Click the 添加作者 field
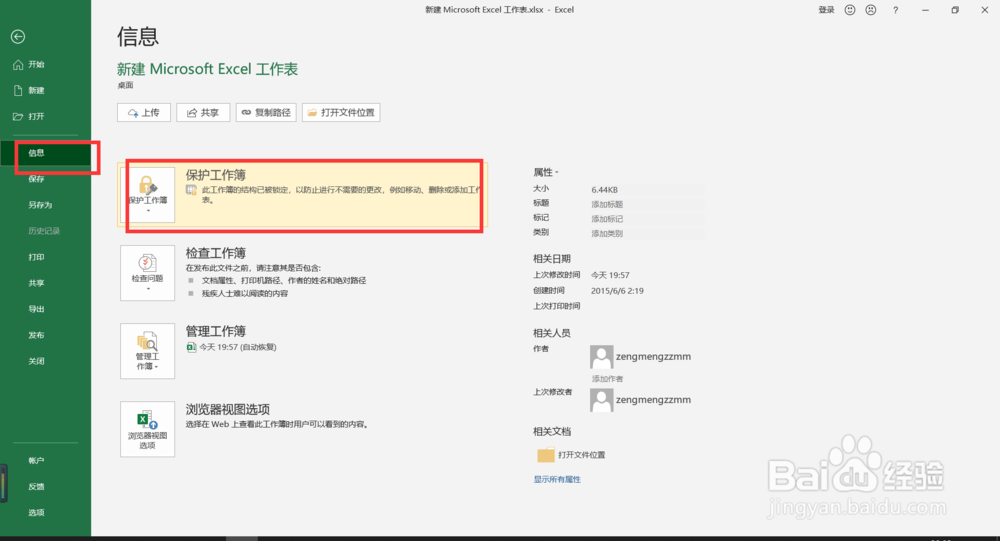This screenshot has width=1000, height=541. click(607, 379)
